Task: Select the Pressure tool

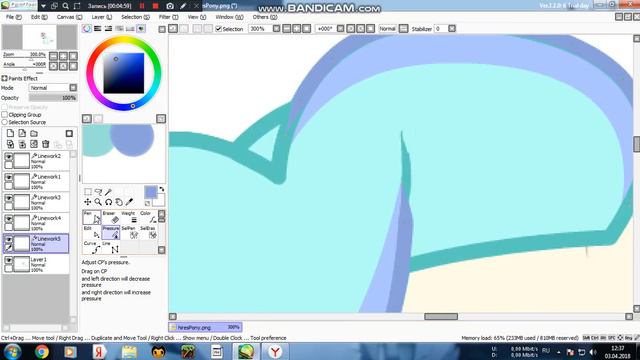Action: tap(110, 232)
